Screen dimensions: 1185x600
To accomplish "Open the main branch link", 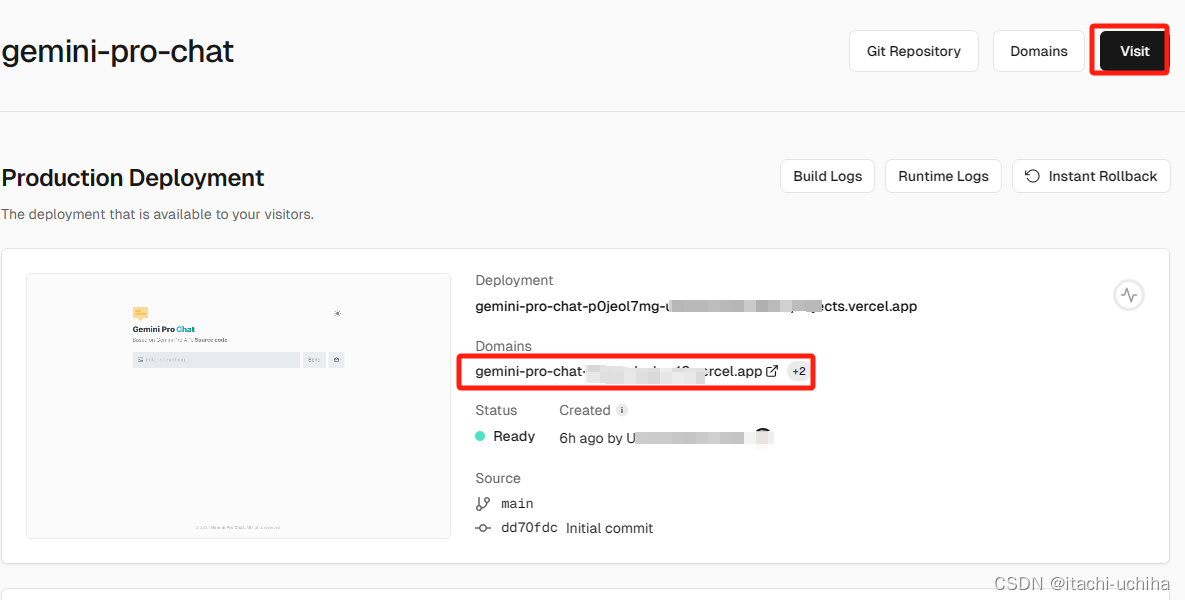I will click(x=517, y=503).
